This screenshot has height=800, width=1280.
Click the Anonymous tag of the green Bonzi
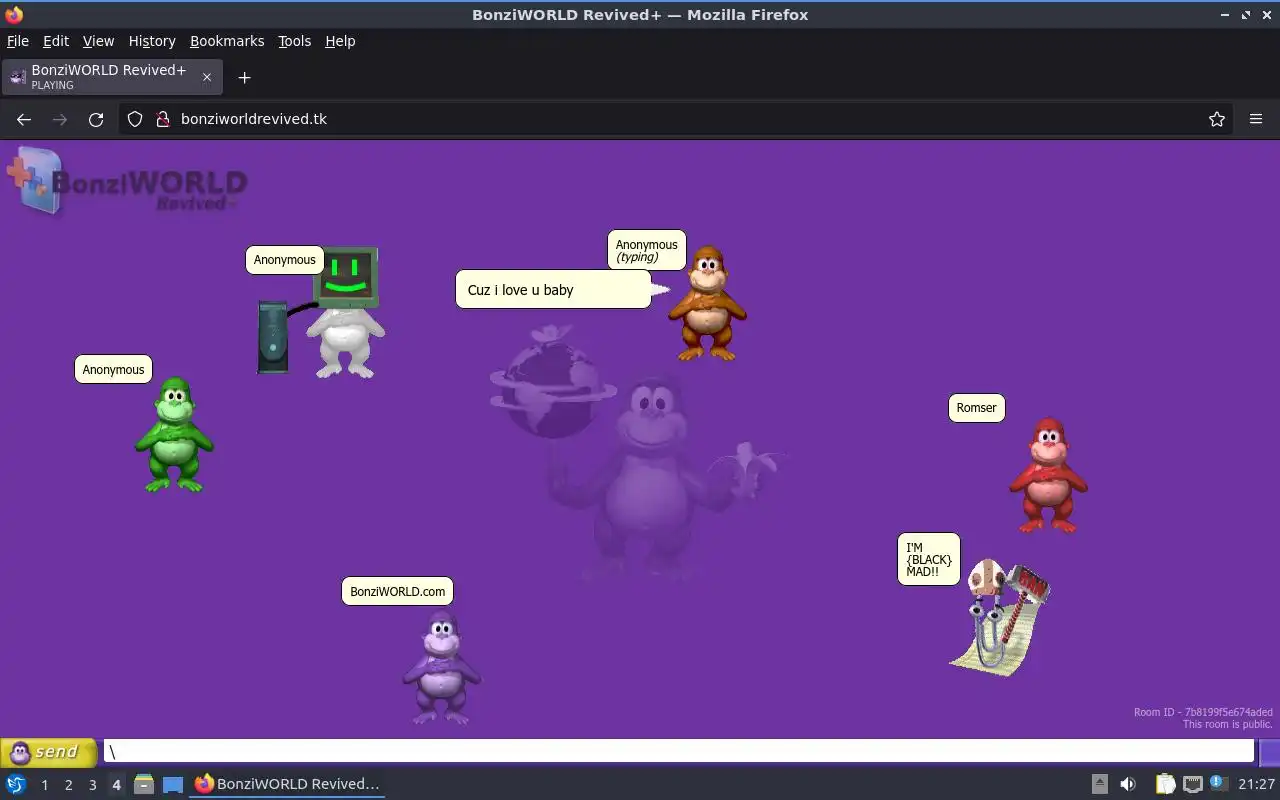tap(113, 370)
